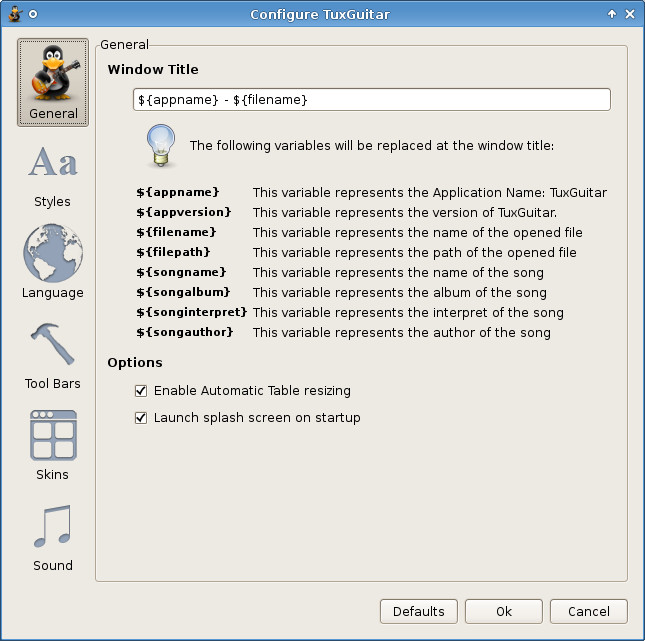
Task: Click the ${songalbum} variable label
Action: coord(183,292)
